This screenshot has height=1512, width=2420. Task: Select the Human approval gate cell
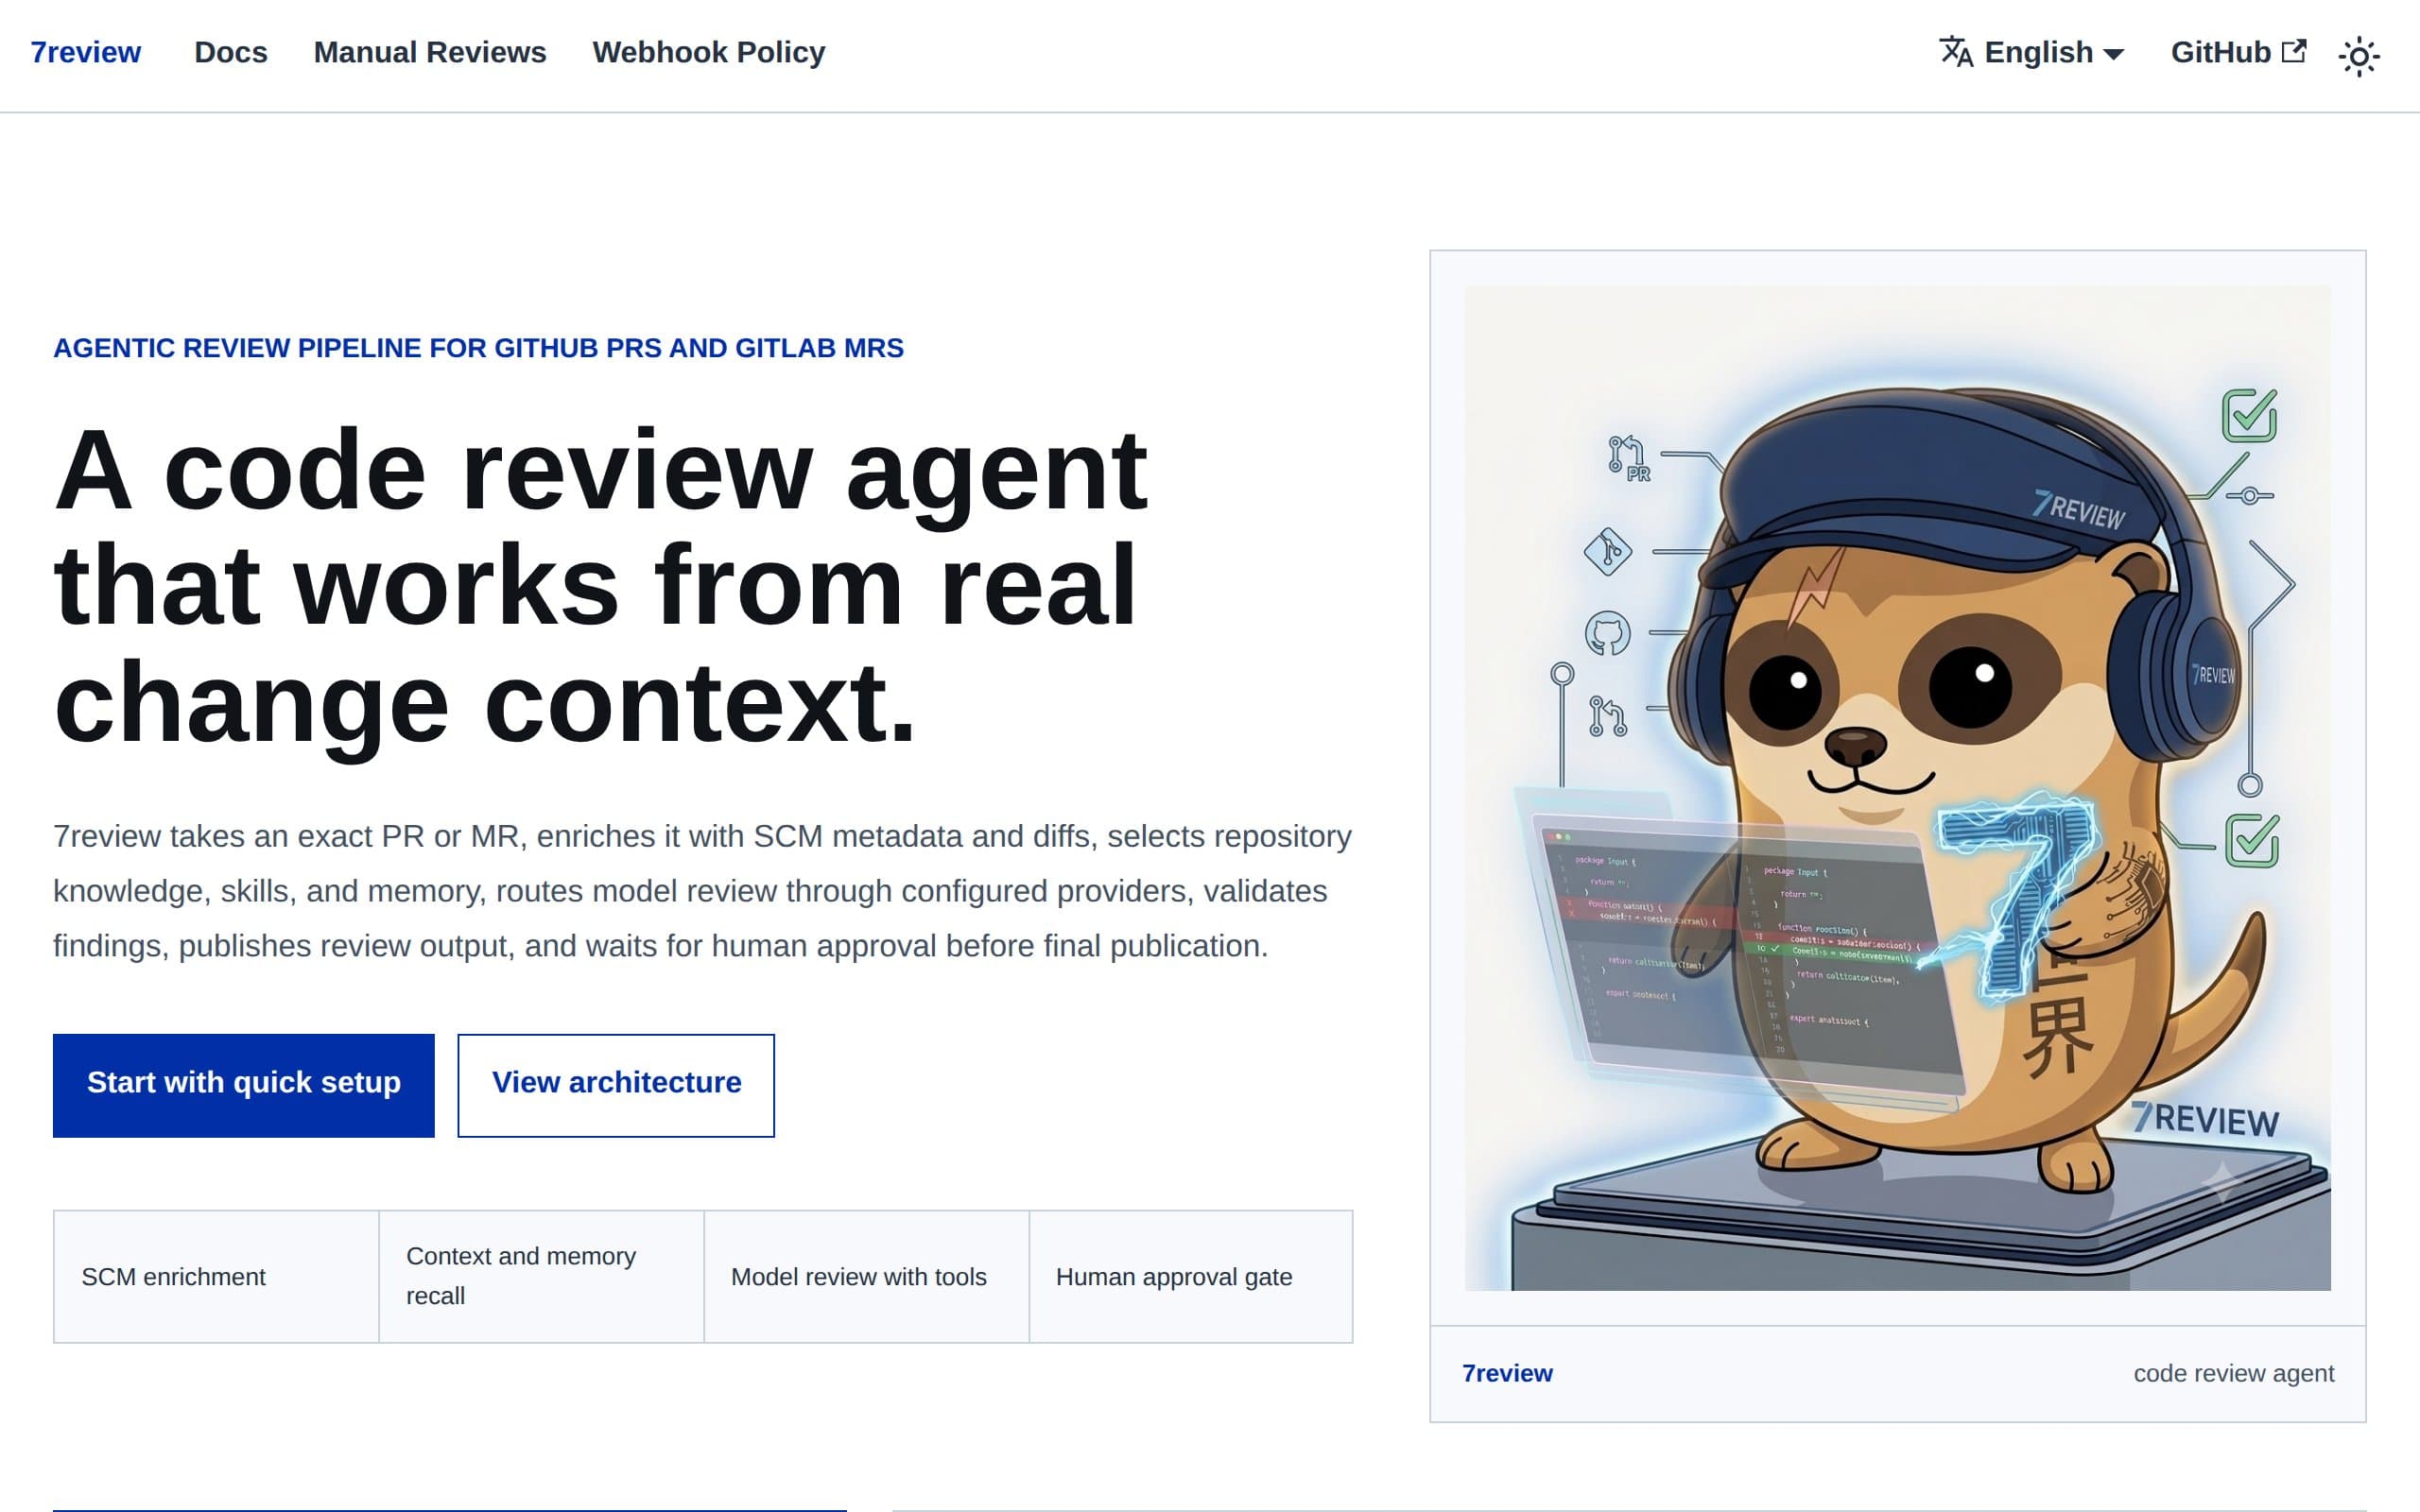point(1191,1276)
